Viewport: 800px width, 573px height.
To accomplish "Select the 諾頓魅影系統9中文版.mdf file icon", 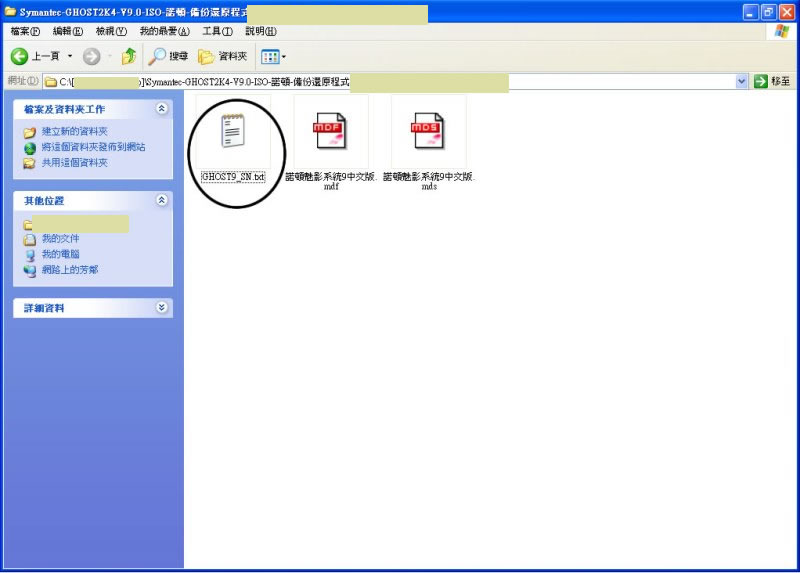I will pos(330,131).
